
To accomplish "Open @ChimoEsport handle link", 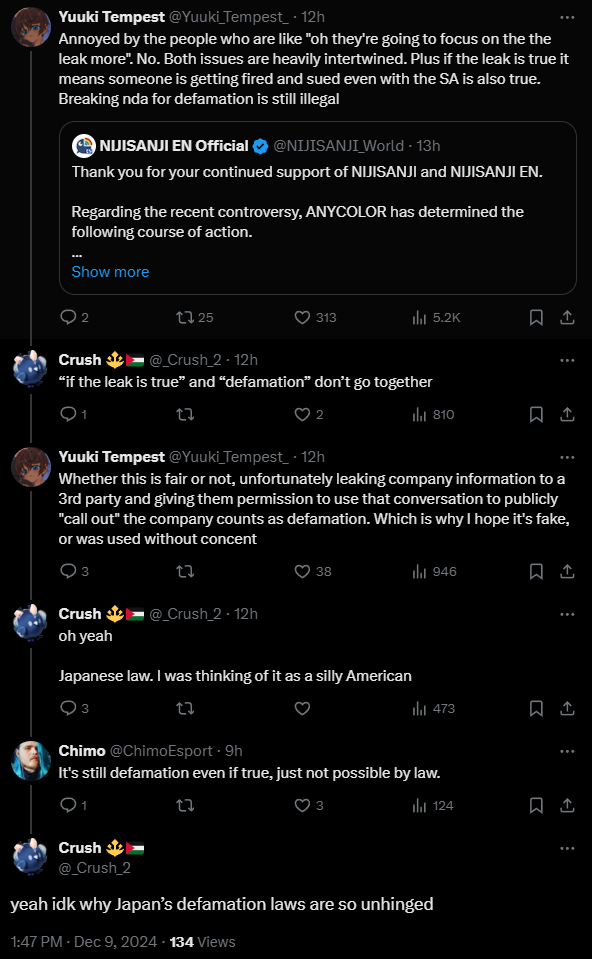I will (161, 750).
